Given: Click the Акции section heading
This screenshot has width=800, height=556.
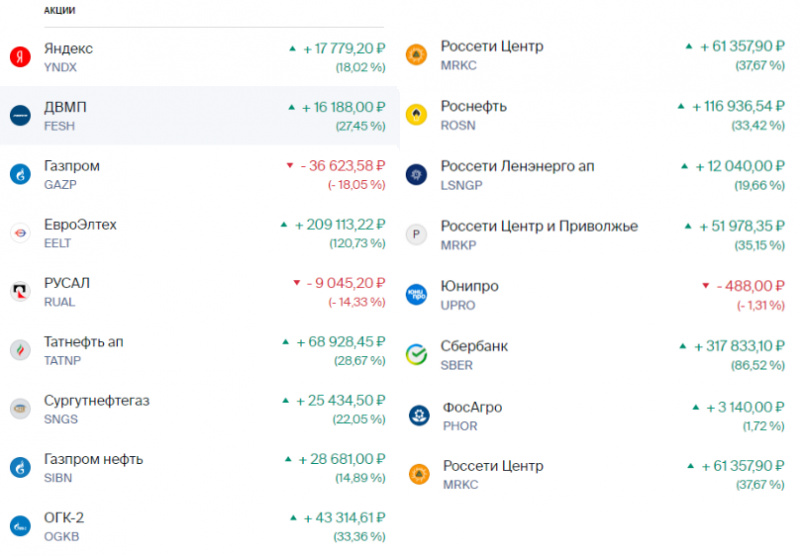Looking at the screenshot, I should (59, 10).
